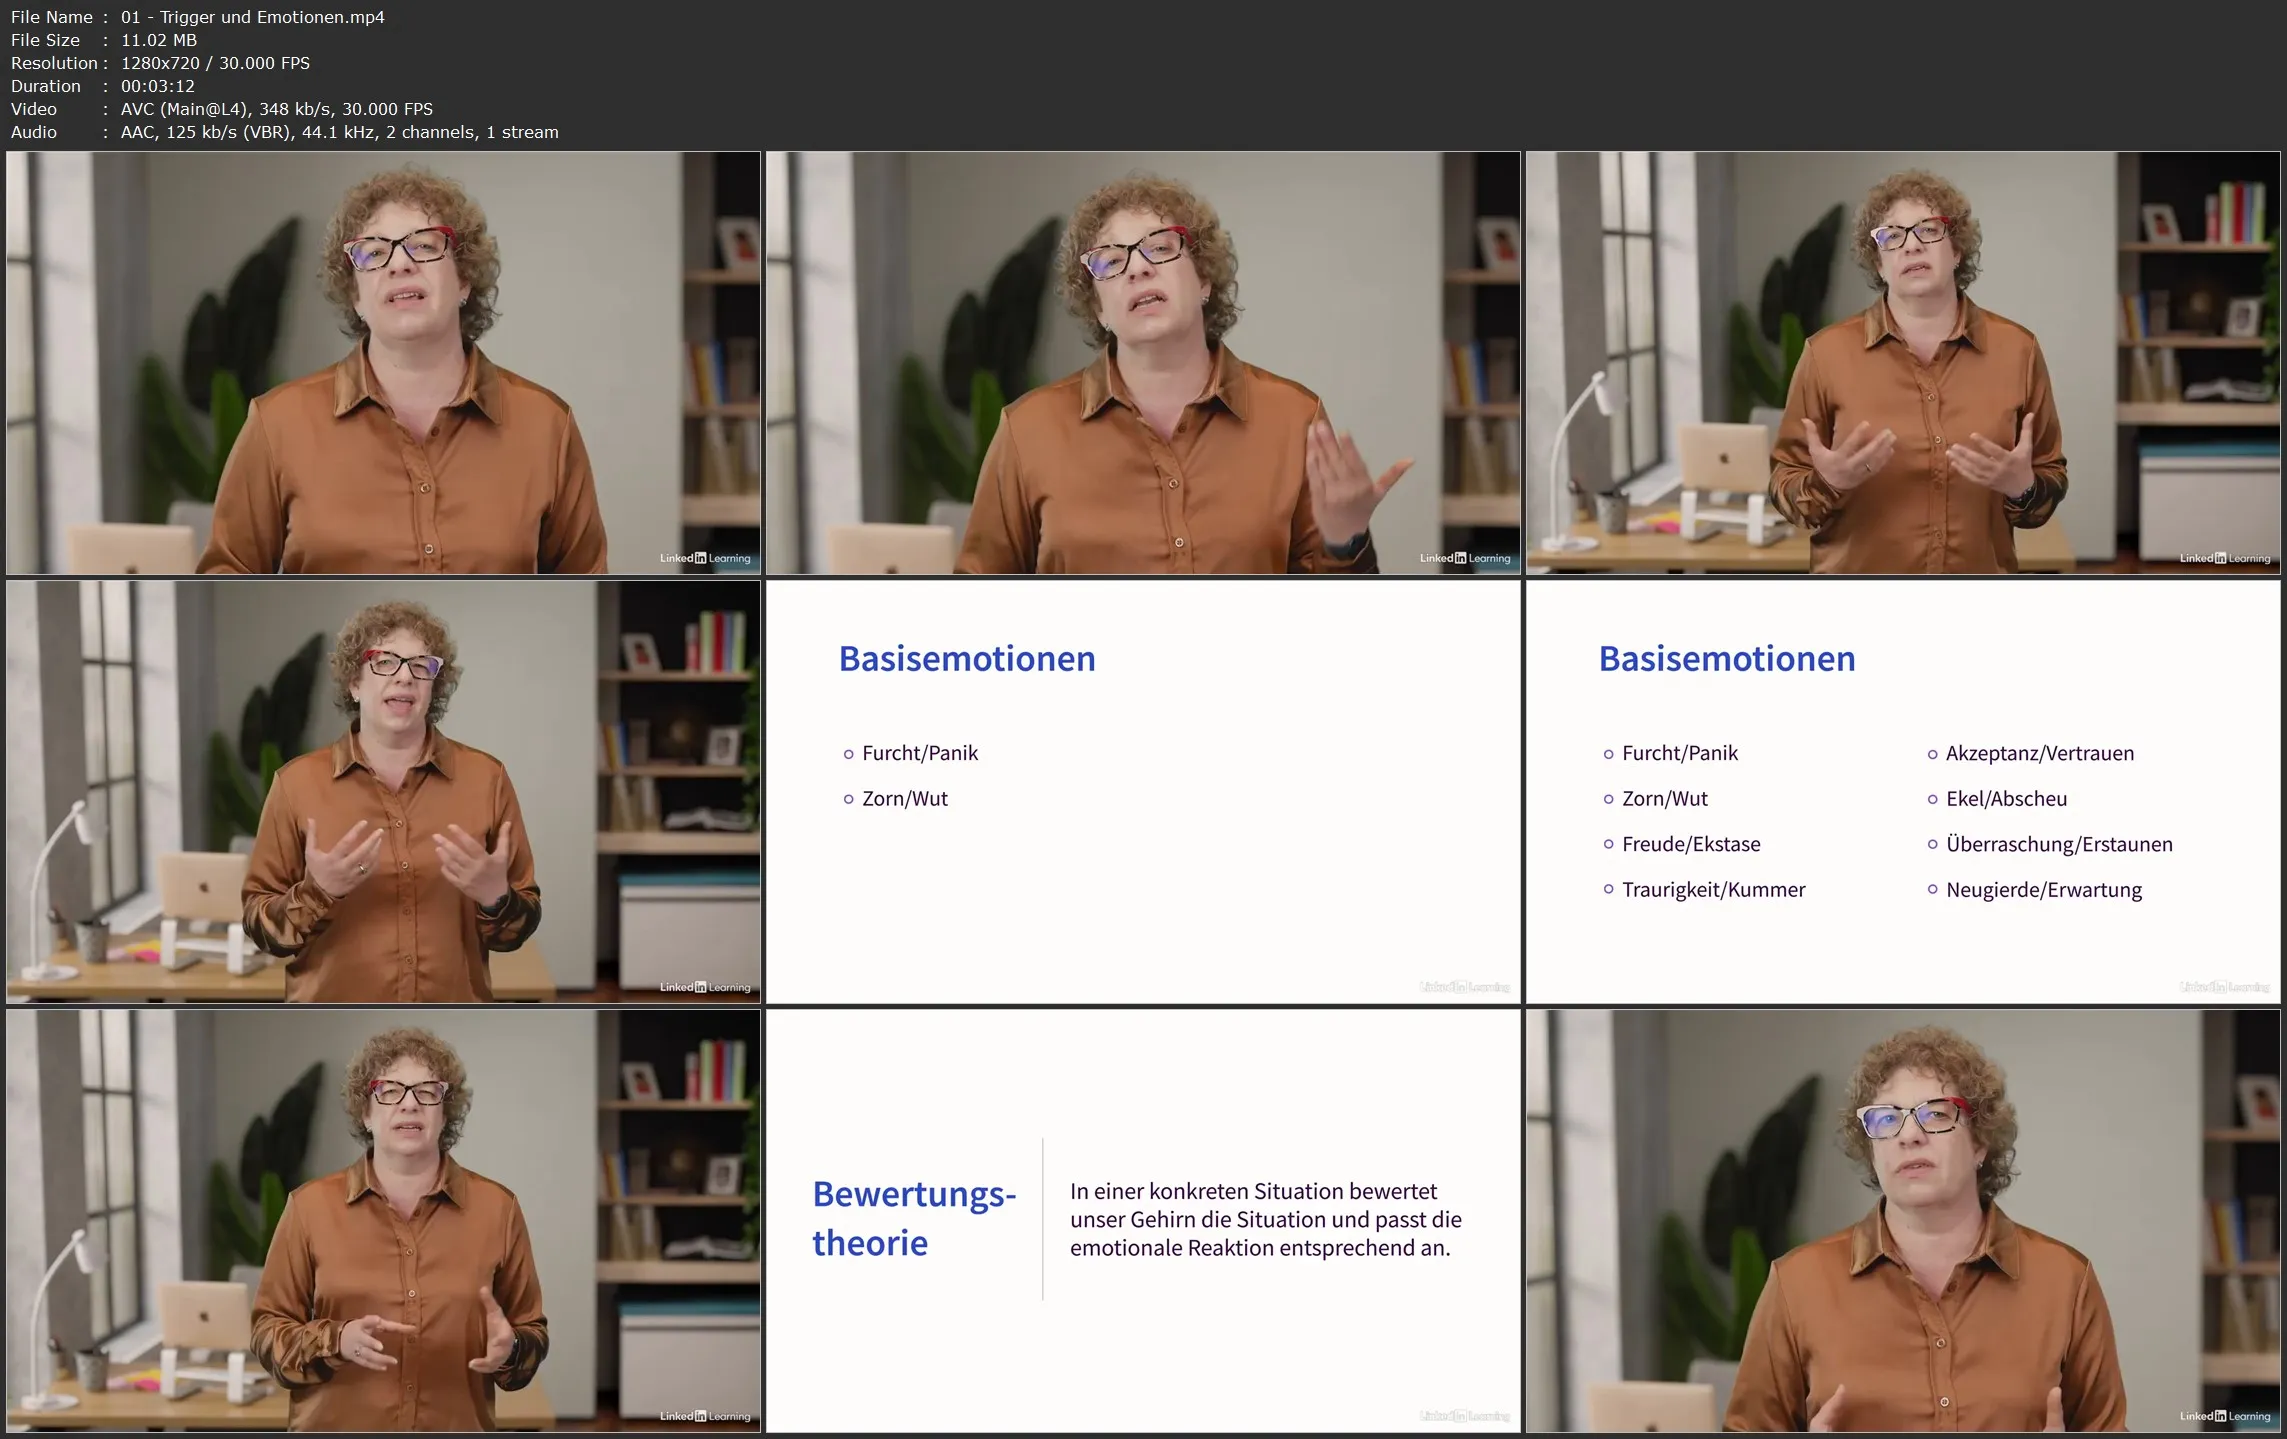Viewport: 2287px width, 1439px height.
Task: Click the file name text in header
Action: [252, 17]
